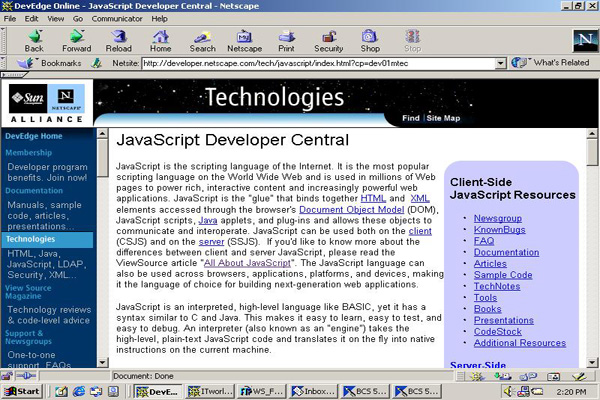Click sidebar scrollbar down arrow

tap(102, 362)
